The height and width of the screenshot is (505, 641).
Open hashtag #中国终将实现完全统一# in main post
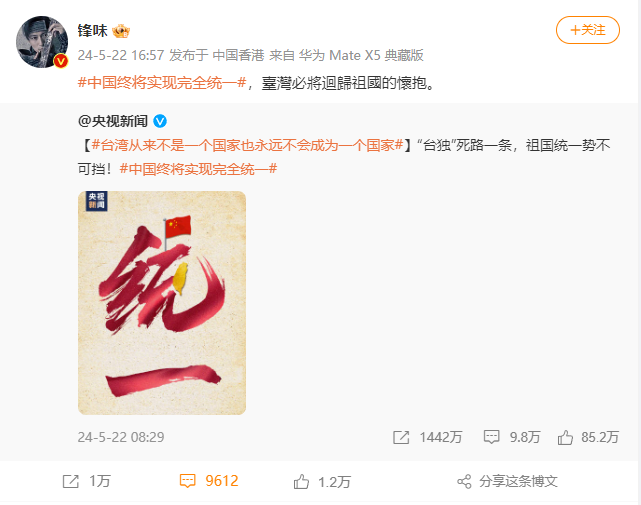click(x=162, y=83)
